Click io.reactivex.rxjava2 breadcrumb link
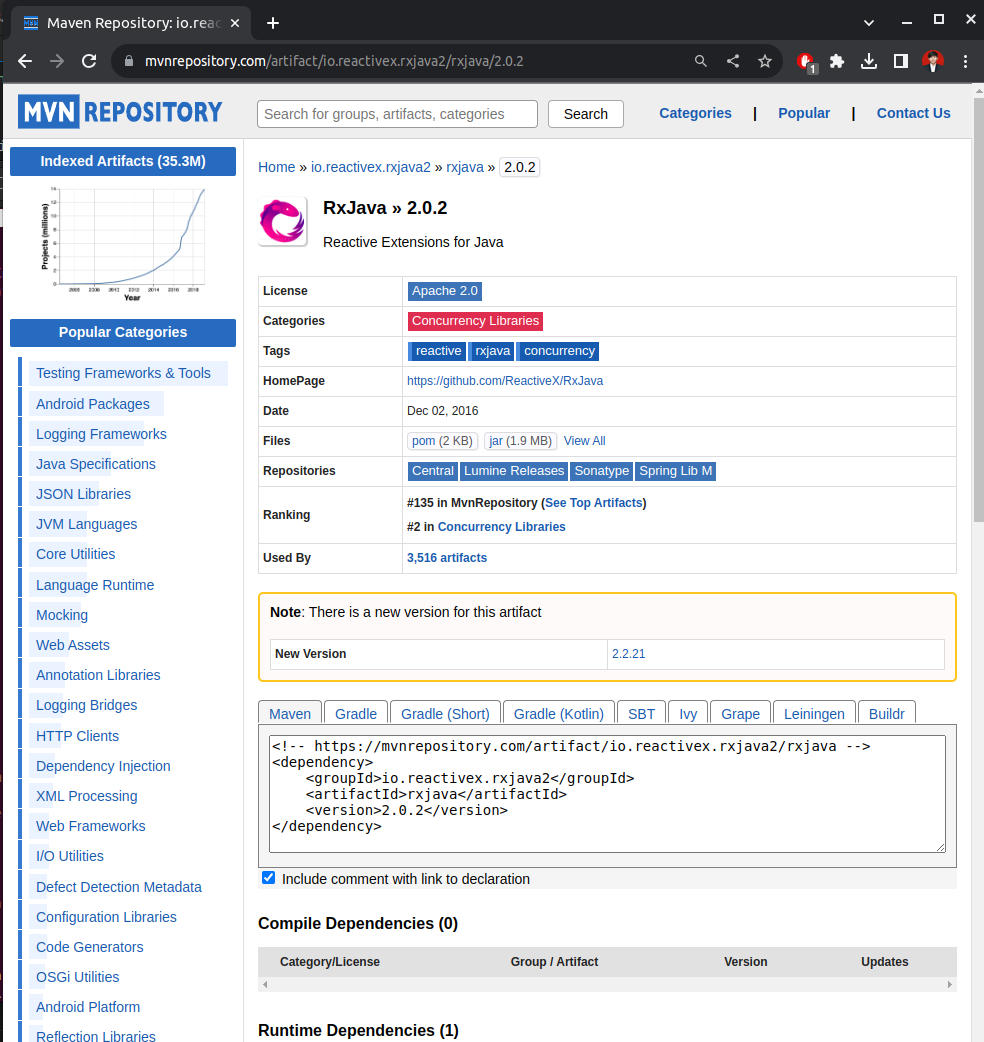The image size is (984, 1042). coord(371,167)
